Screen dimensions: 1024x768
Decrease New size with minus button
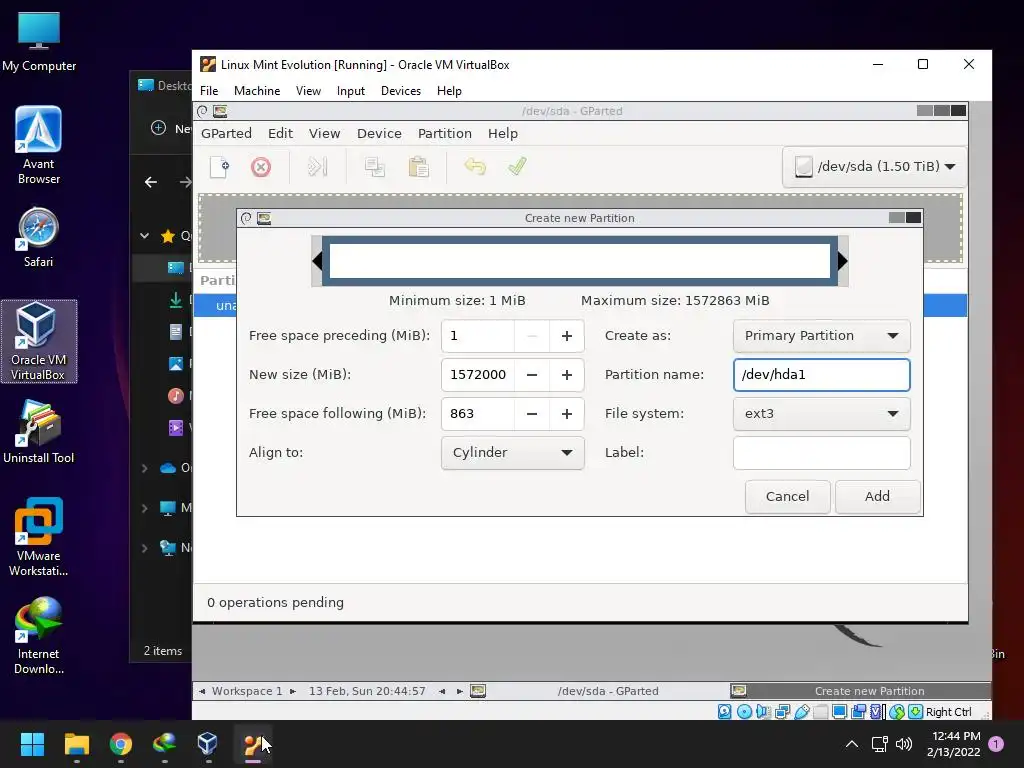click(x=532, y=375)
